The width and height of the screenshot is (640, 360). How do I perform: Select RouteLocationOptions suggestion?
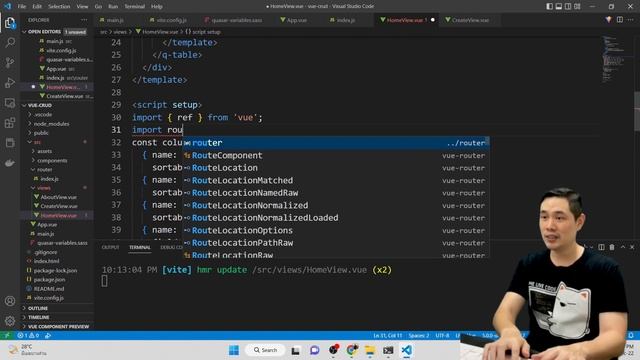[x=336, y=230]
